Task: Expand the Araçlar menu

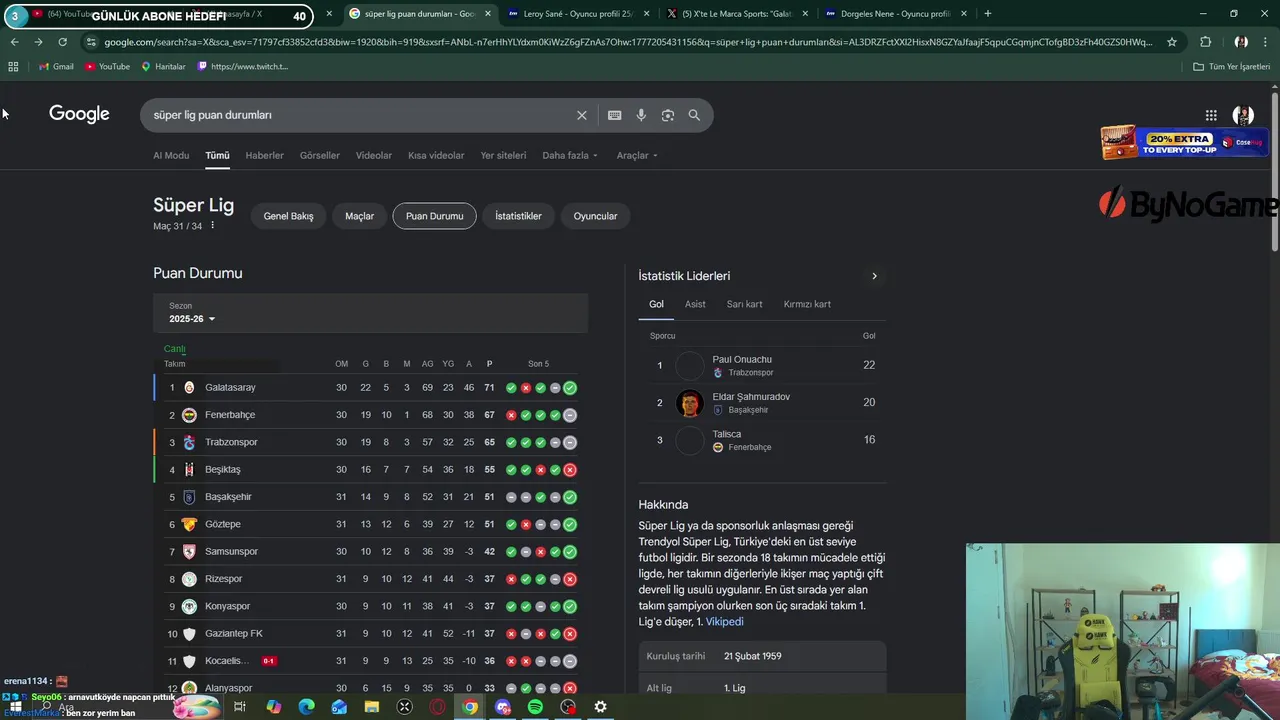Action: (637, 155)
